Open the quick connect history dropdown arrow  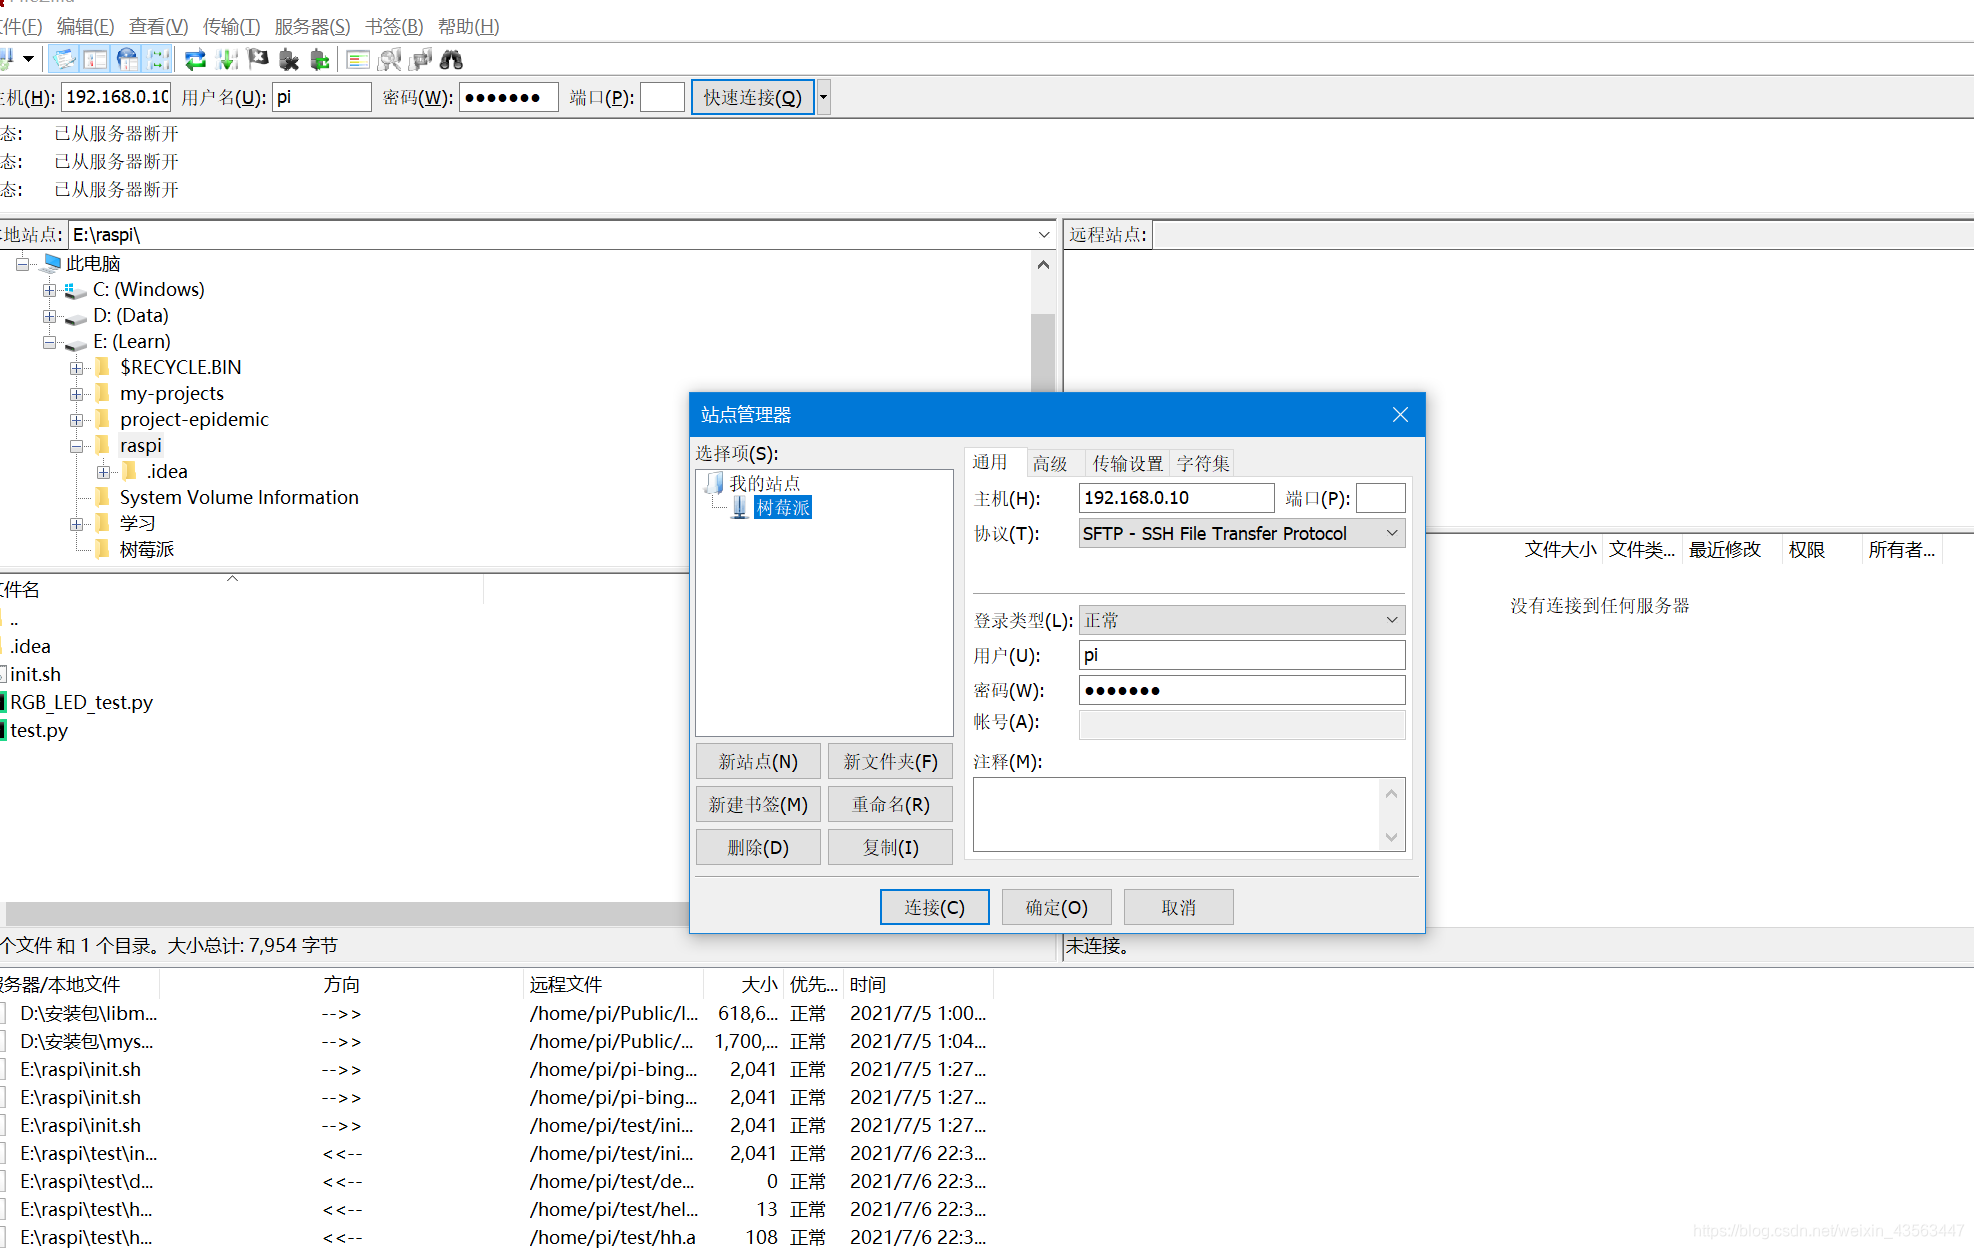823,97
